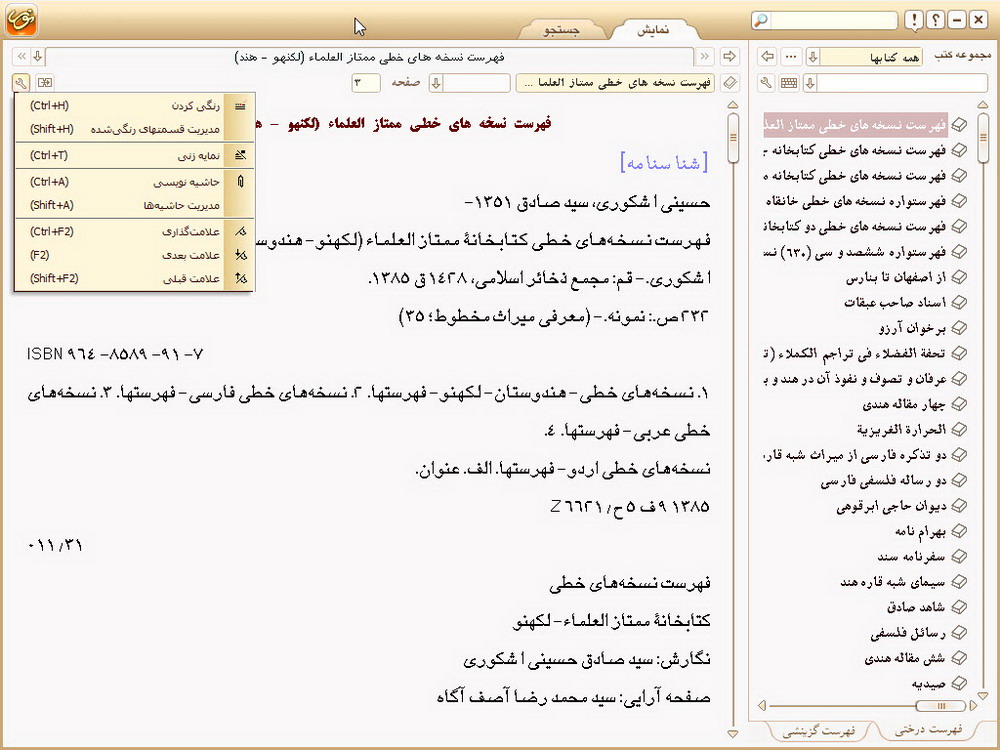The height and width of the screenshot is (750, 1000).
Task: Select the رنگی کردن (Ctrl+H) menu item
Action: (x=135, y=106)
